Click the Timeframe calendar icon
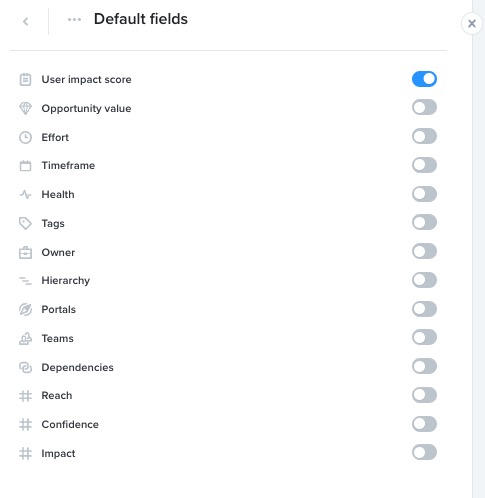The image size is (485, 498). [25, 166]
